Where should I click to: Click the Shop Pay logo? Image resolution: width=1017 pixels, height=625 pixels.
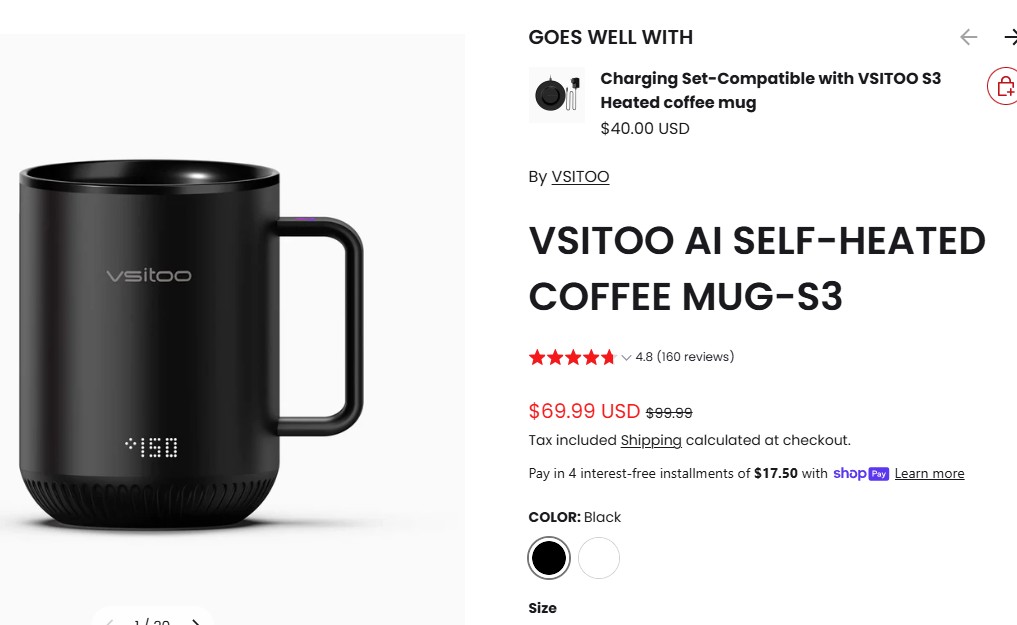(x=860, y=473)
